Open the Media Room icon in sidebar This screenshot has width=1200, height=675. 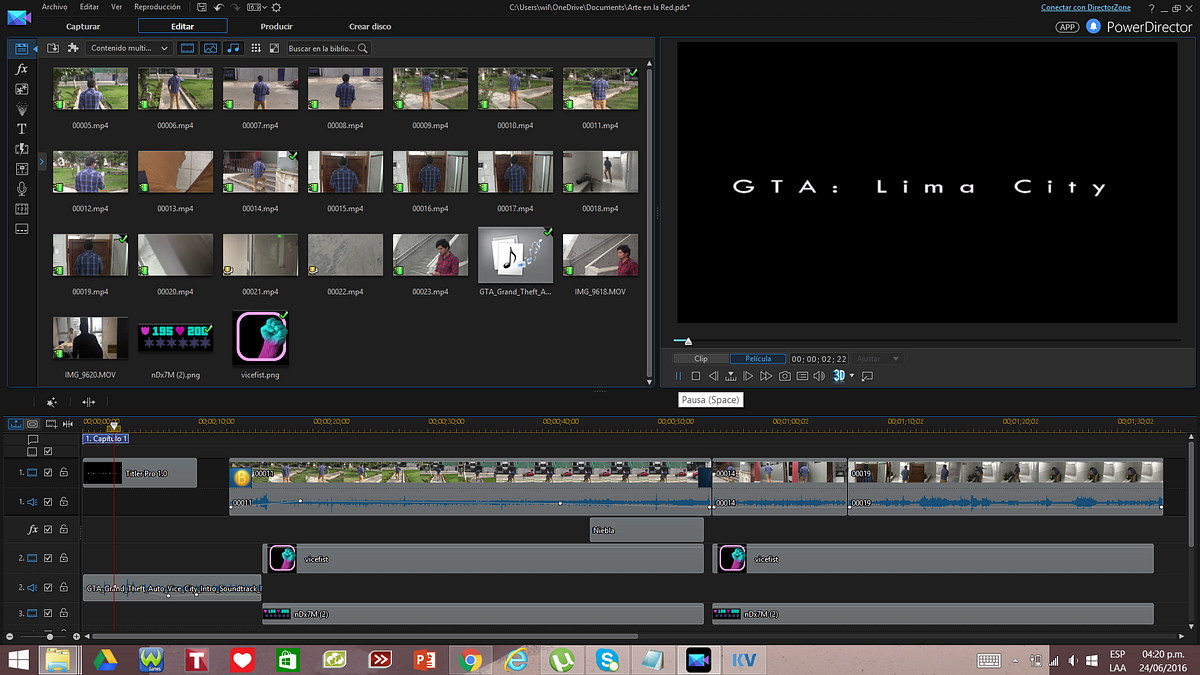coord(21,48)
